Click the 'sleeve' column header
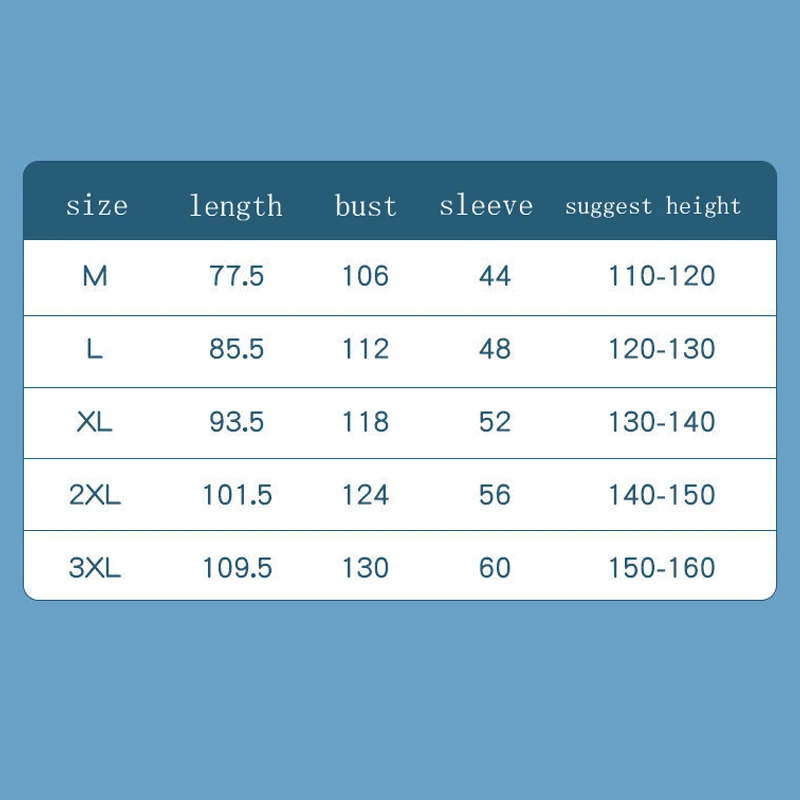 (486, 206)
